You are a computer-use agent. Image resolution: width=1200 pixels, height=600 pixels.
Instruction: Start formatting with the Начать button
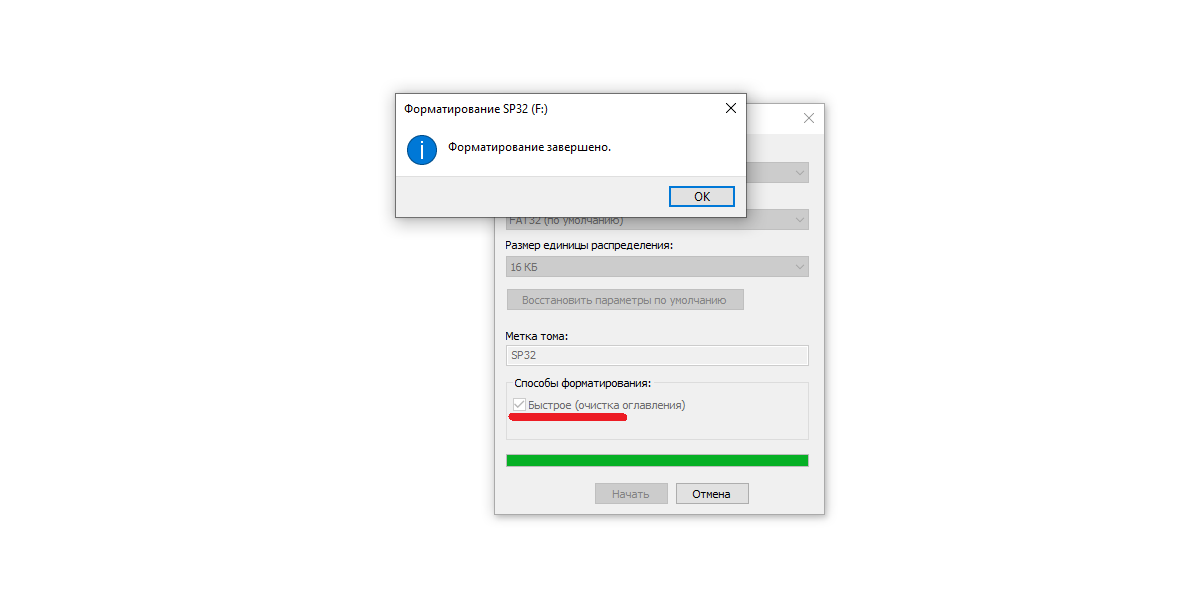point(631,494)
